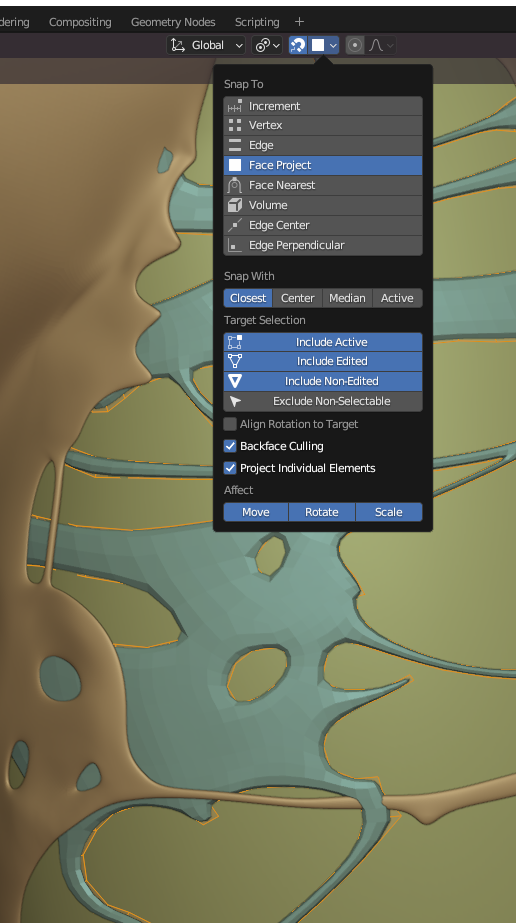Pick Face Nearest snap mode

pos(323,185)
